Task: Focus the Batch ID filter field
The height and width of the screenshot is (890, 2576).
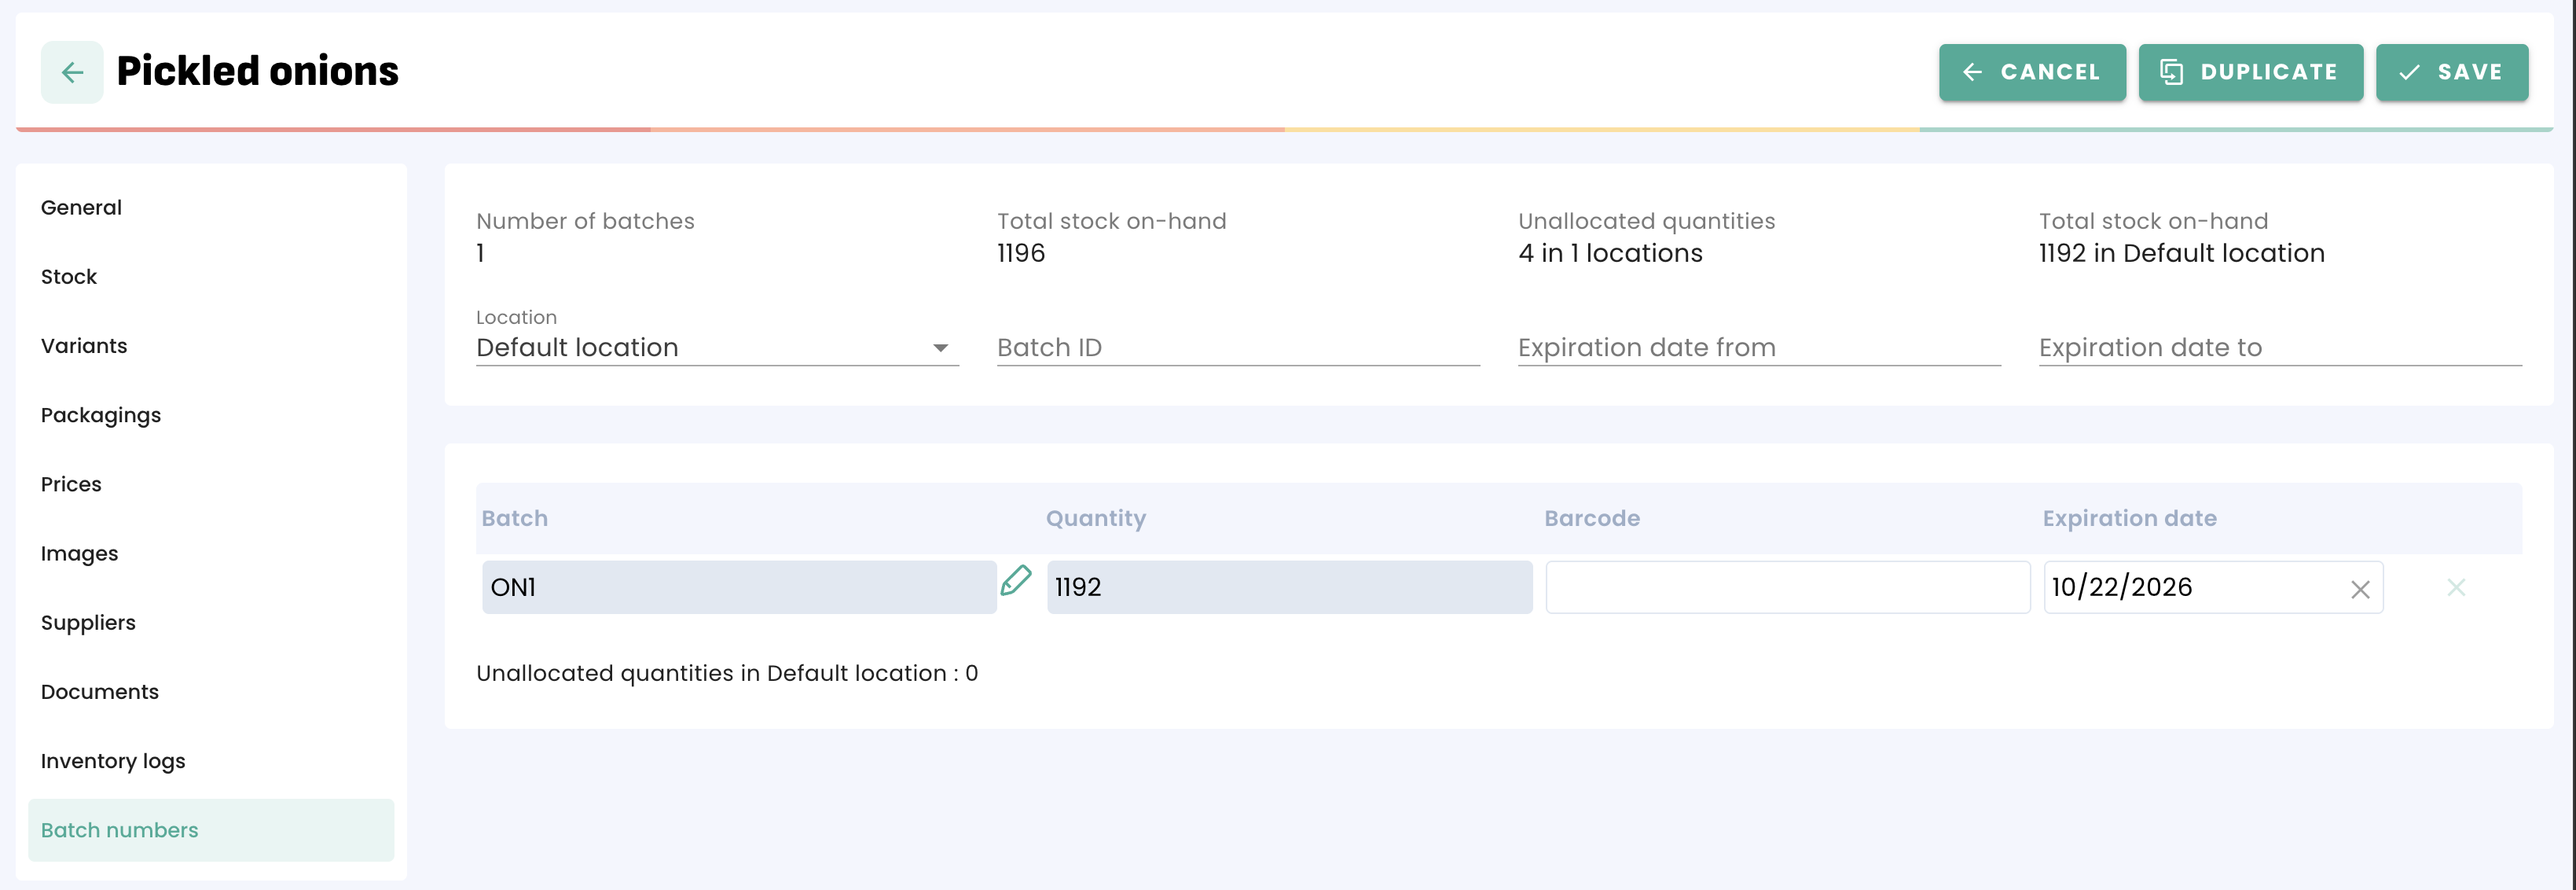Action: pos(1237,347)
